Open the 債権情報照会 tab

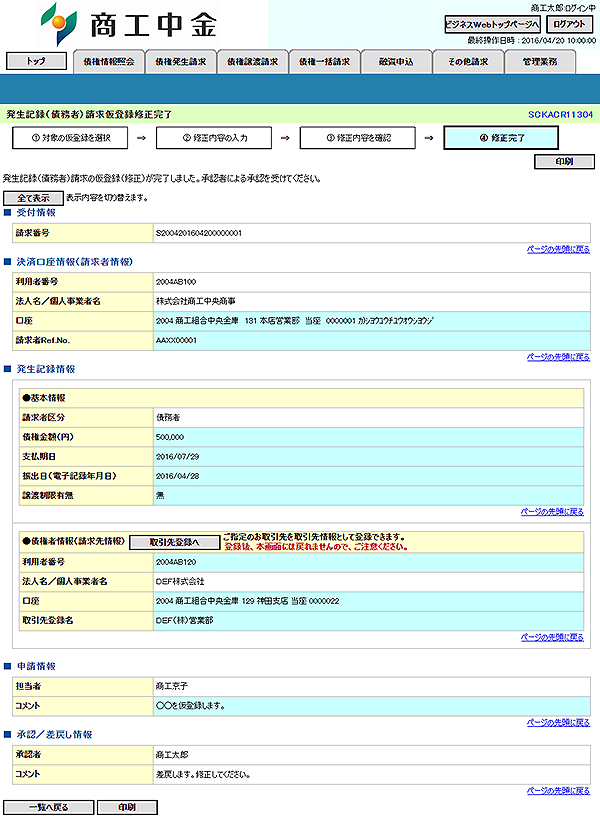tap(109, 62)
